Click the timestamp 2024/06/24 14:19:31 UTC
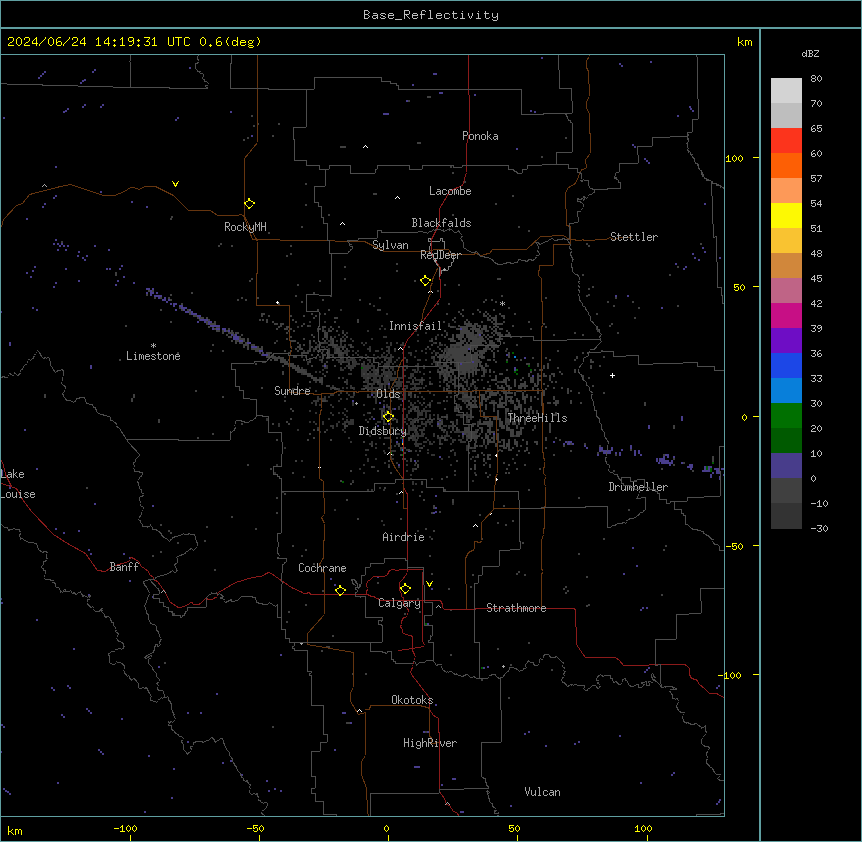This screenshot has width=862, height=842. tap(99, 42)
